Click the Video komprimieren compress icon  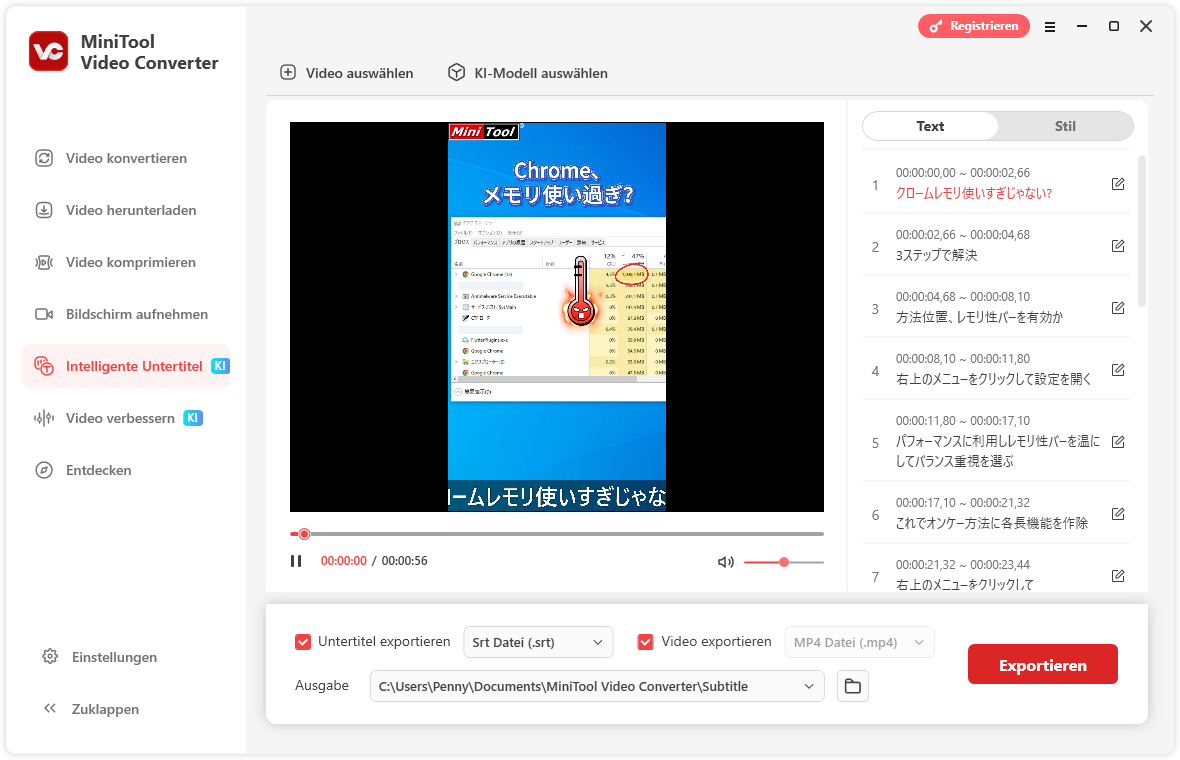coord(44,262)
